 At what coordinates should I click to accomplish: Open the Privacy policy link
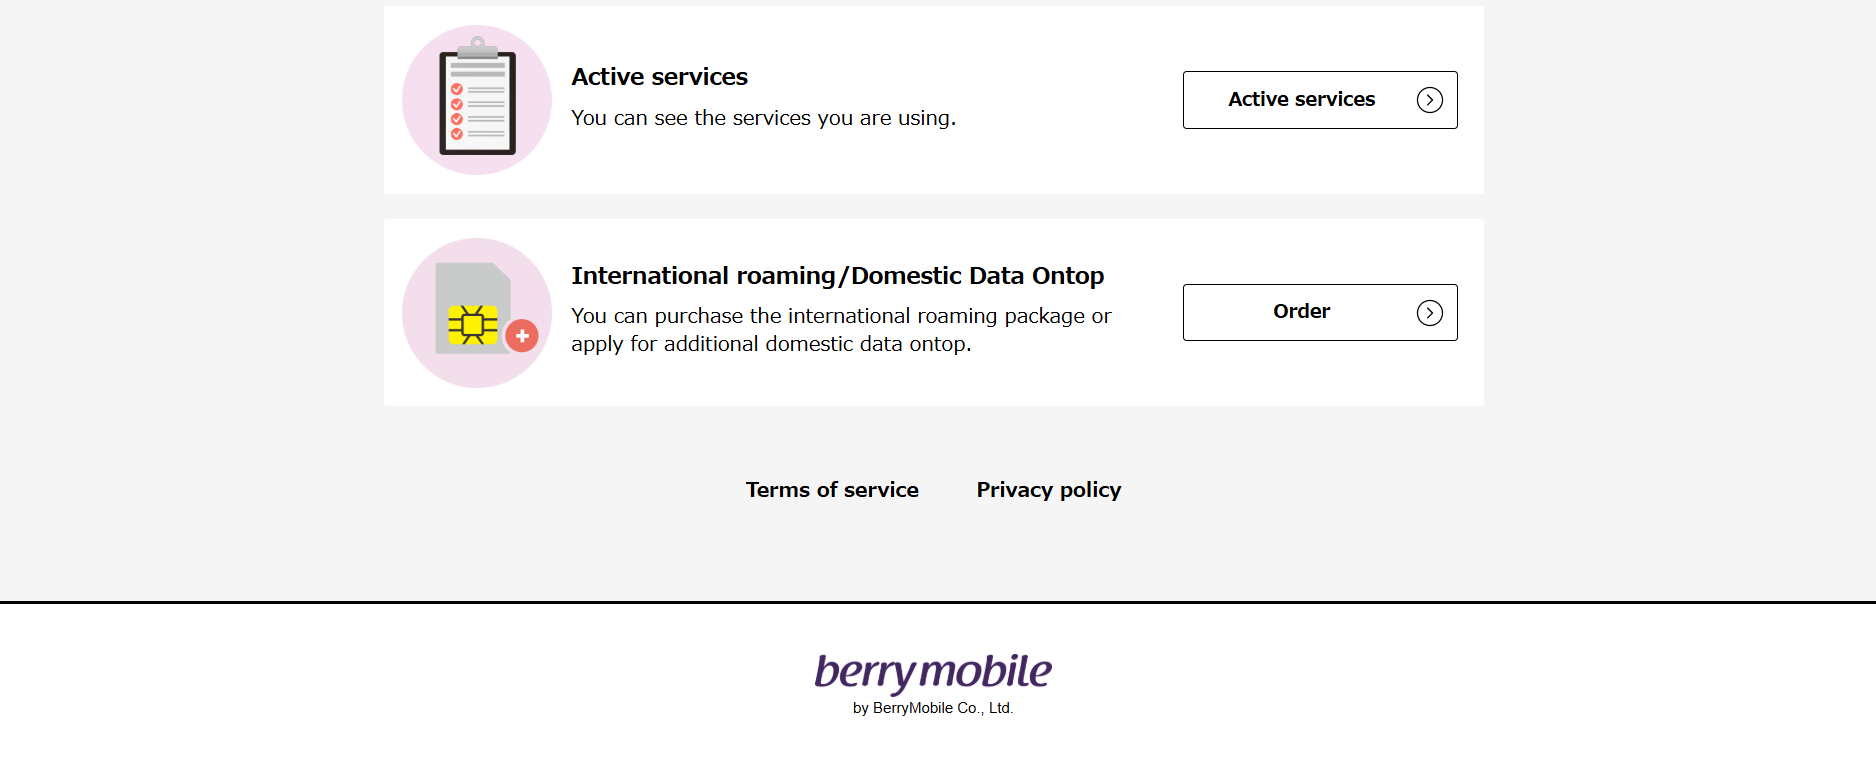pyautogui.click(x=1049, y=490)
